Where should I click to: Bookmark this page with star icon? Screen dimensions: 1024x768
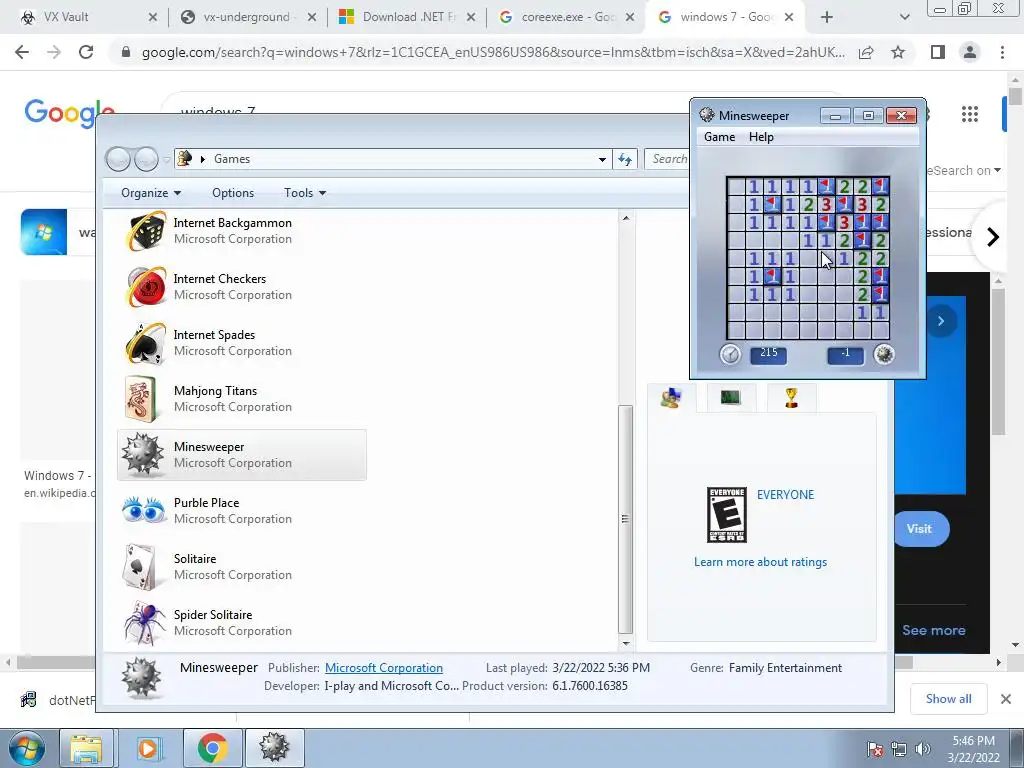(x=898, y=52)
